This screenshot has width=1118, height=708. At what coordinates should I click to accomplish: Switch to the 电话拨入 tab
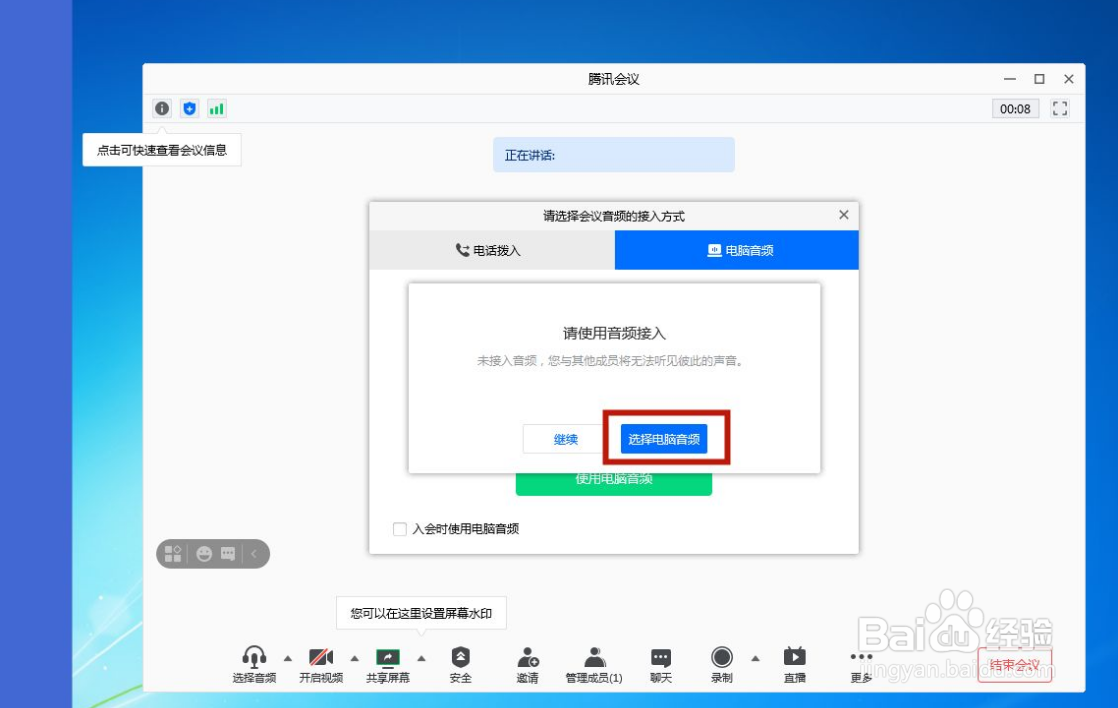[x=492, y=250]
